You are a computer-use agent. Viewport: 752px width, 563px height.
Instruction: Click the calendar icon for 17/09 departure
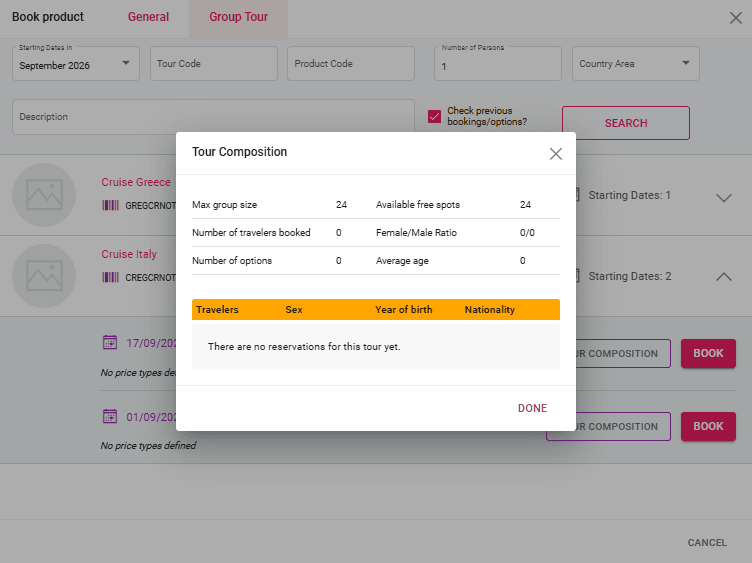[x=110, y=343]
